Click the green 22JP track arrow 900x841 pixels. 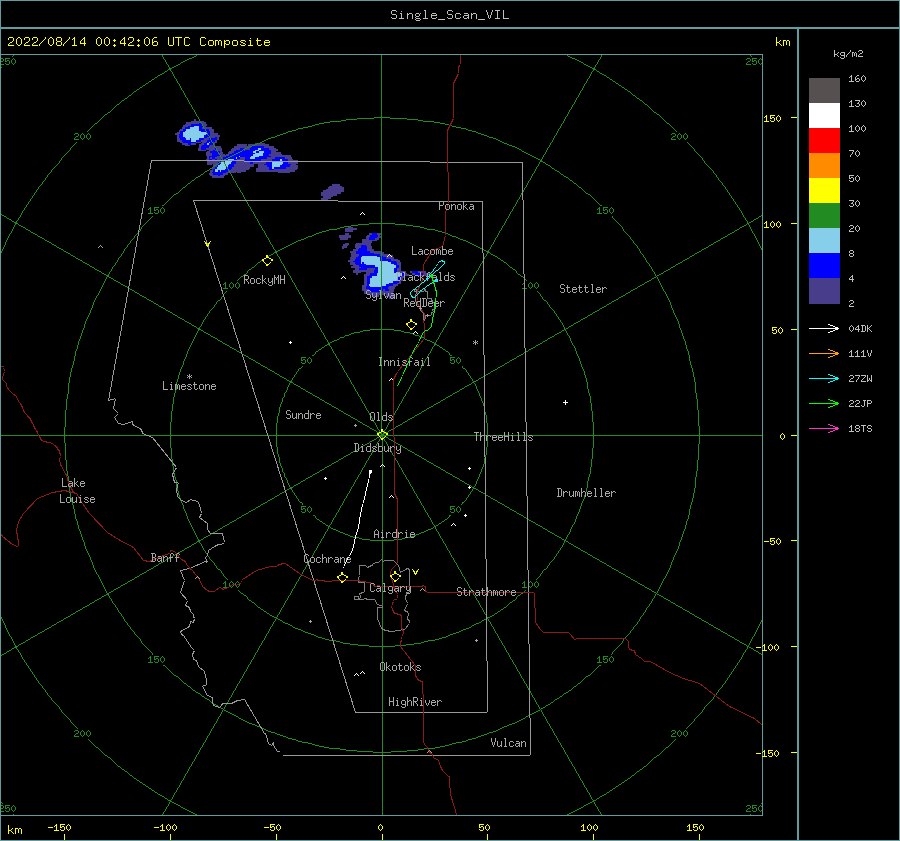pos(824,404)
